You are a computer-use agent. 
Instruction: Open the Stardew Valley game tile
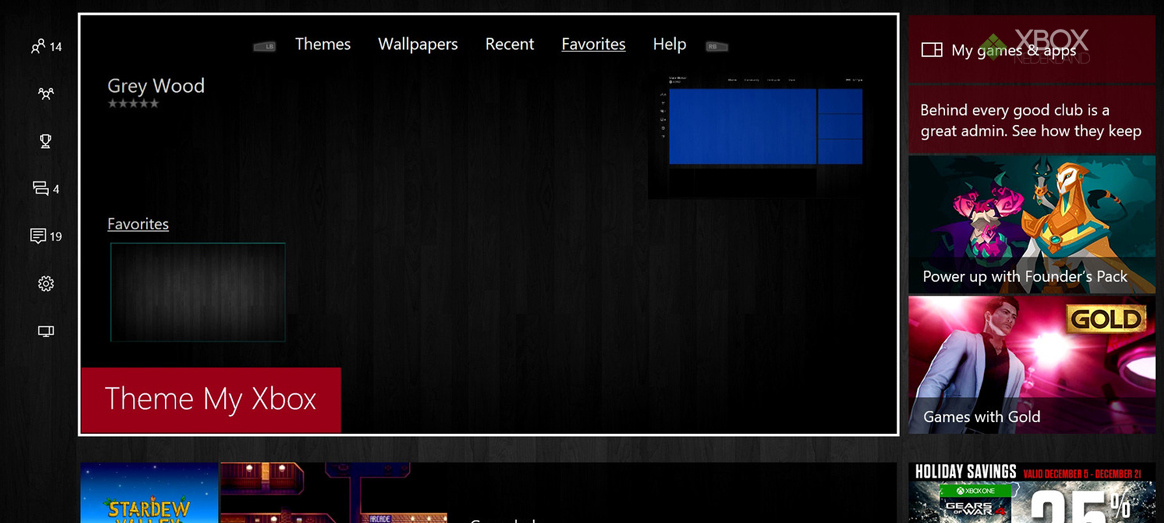point(150,493)
